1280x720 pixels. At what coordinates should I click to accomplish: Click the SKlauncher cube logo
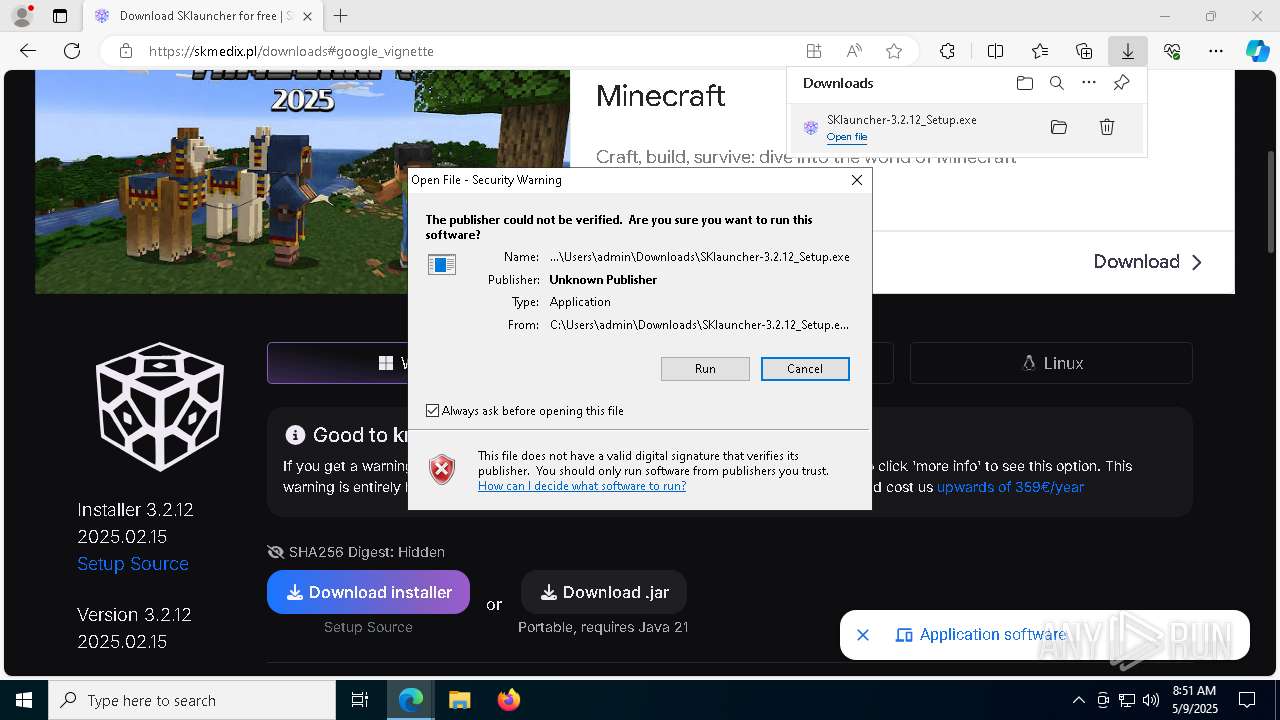(x=160, y=407)
